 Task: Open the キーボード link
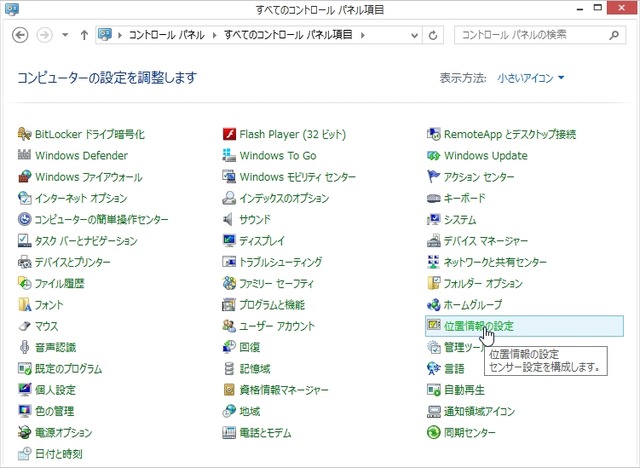pyautogui.click(x=465, y=198)
